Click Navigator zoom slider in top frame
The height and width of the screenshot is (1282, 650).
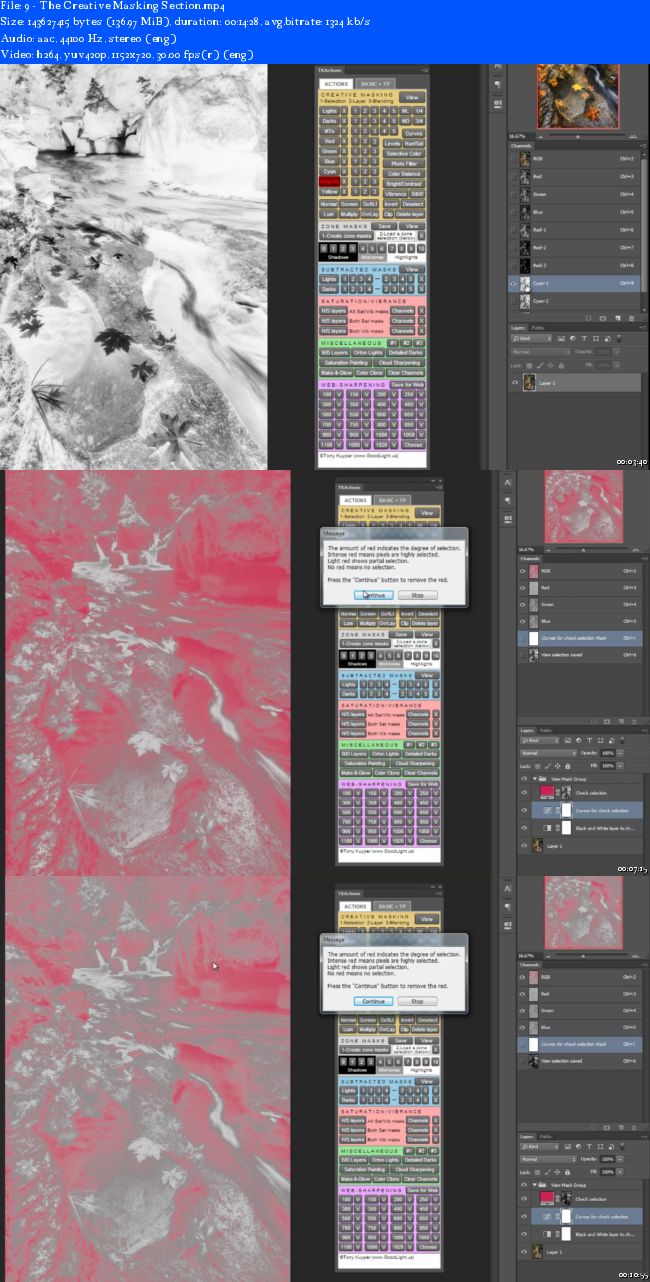pos(587,136)
